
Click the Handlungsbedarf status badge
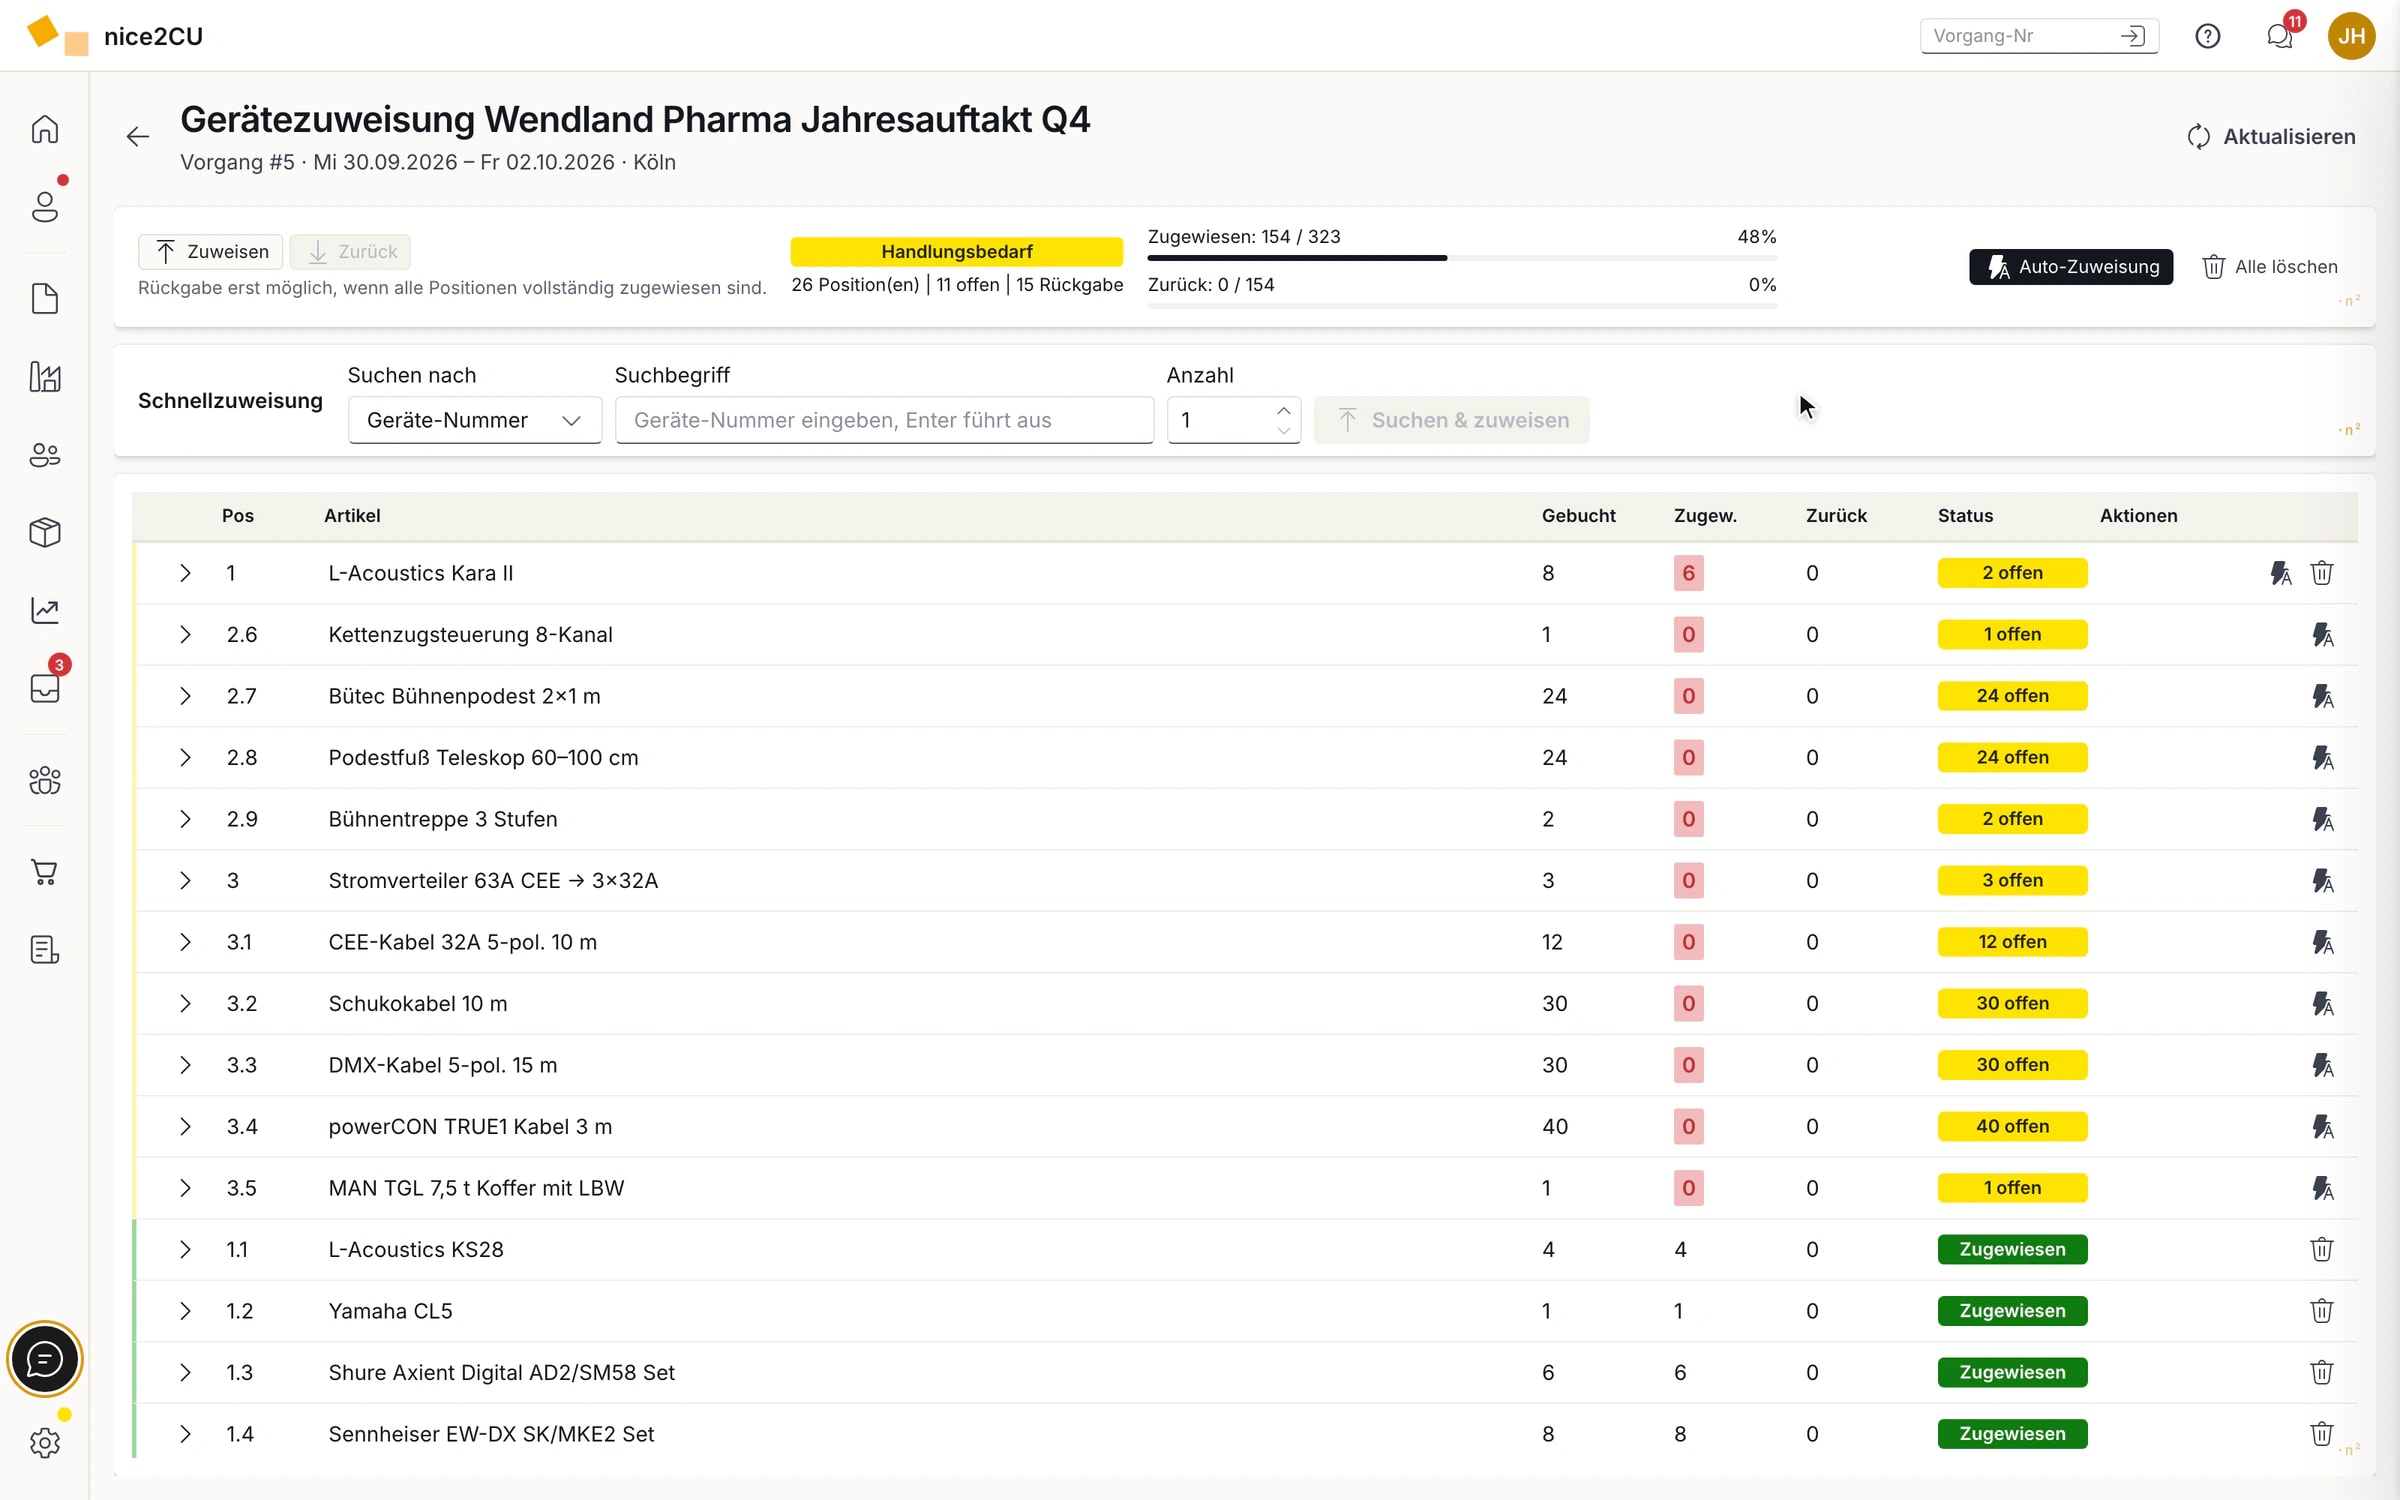(x=957, y=252)
